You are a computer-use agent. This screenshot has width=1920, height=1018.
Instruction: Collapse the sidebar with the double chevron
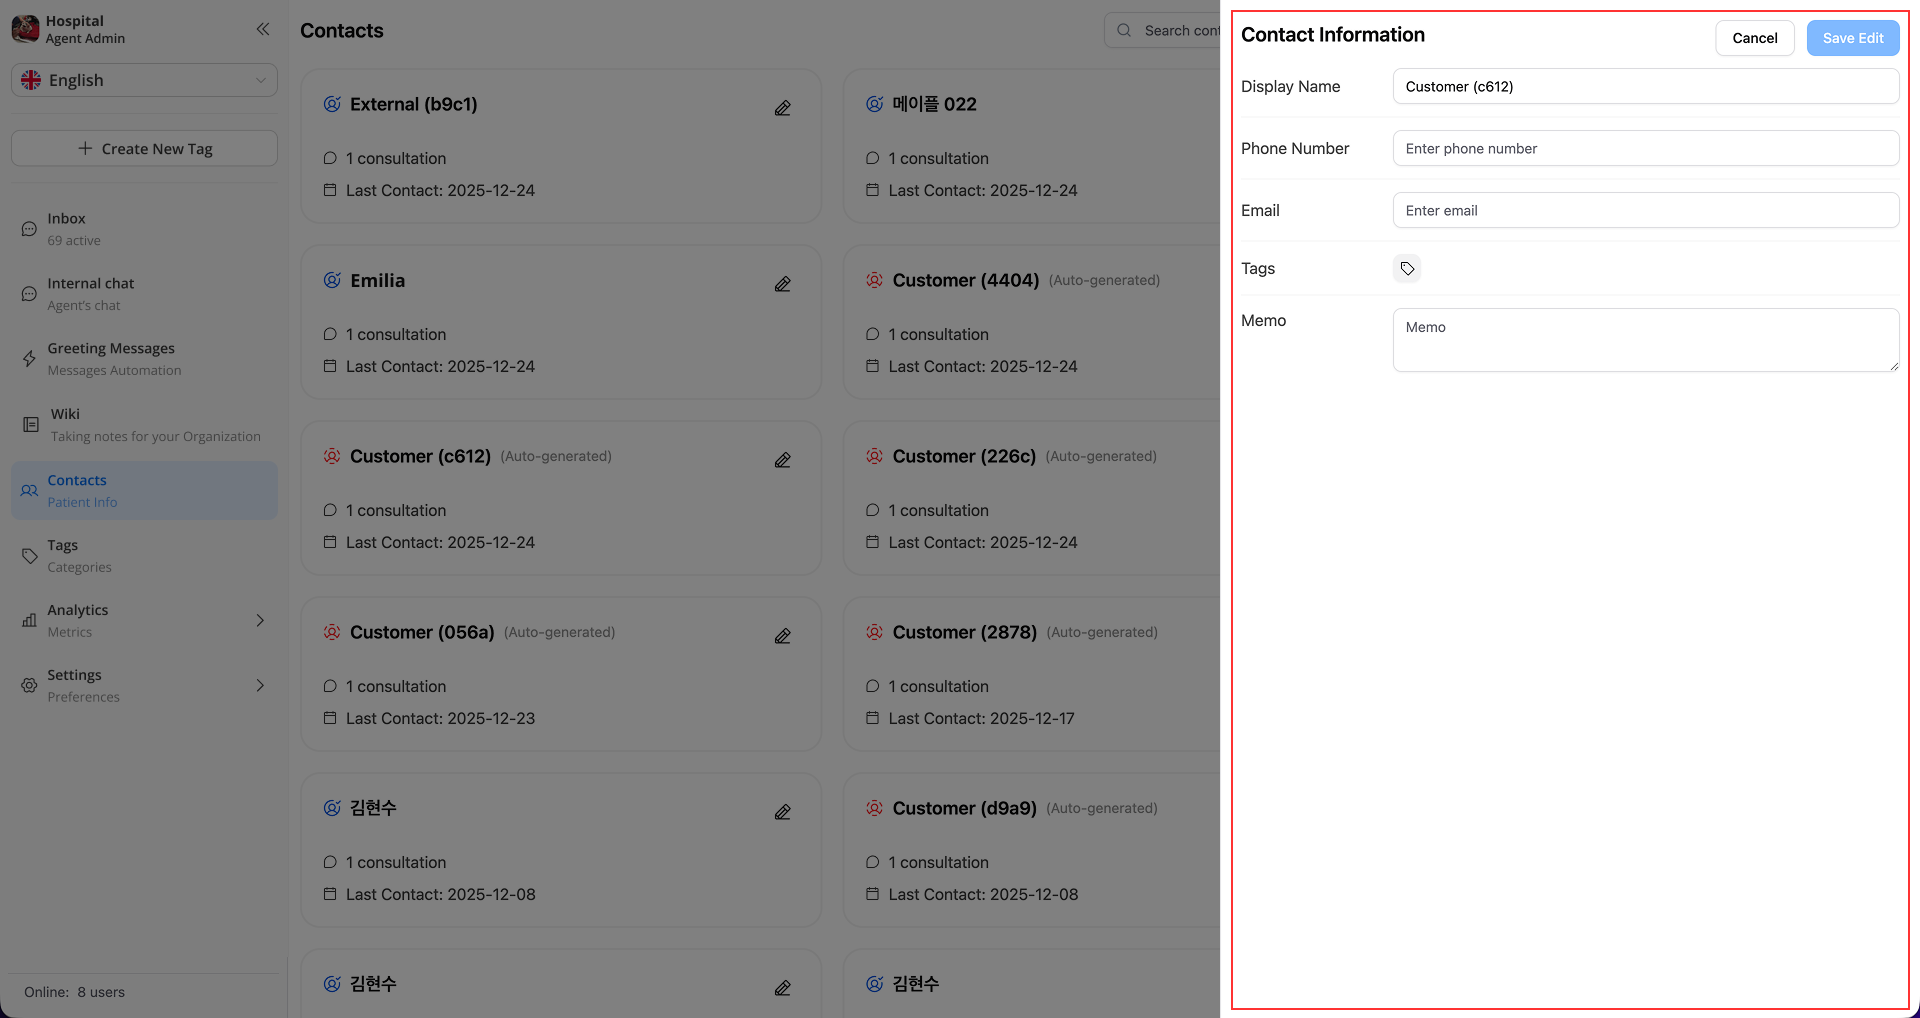263,29
